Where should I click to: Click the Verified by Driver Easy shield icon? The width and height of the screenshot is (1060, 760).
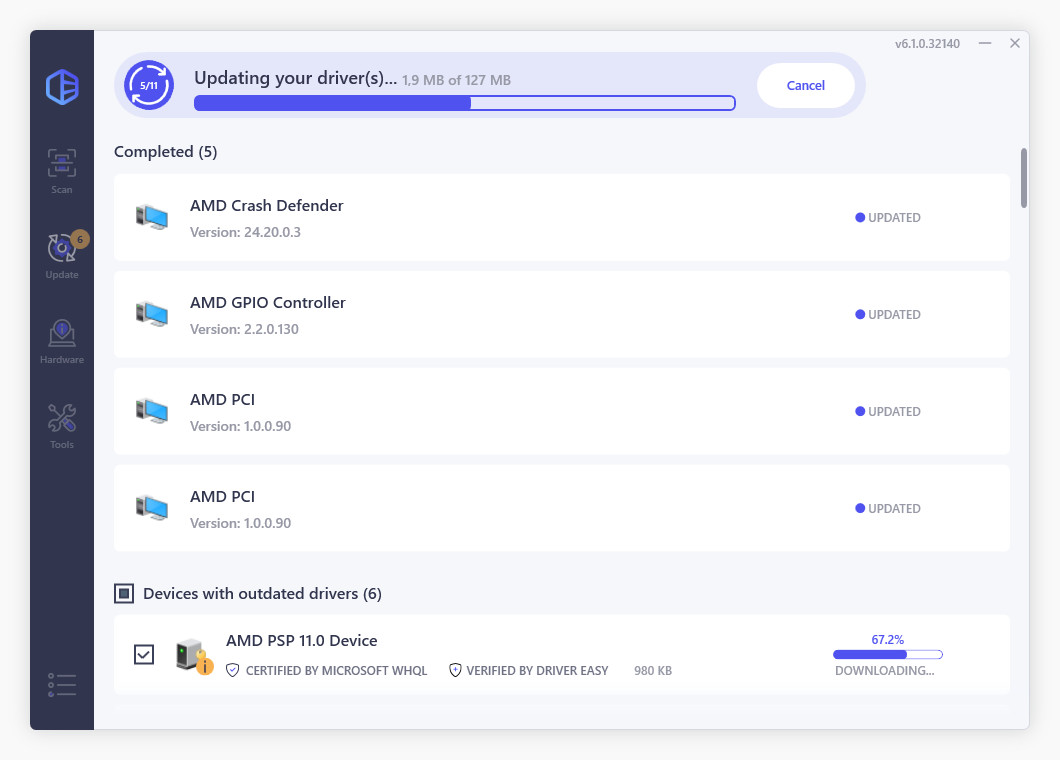pyautogui.click(x=455, y=670)
